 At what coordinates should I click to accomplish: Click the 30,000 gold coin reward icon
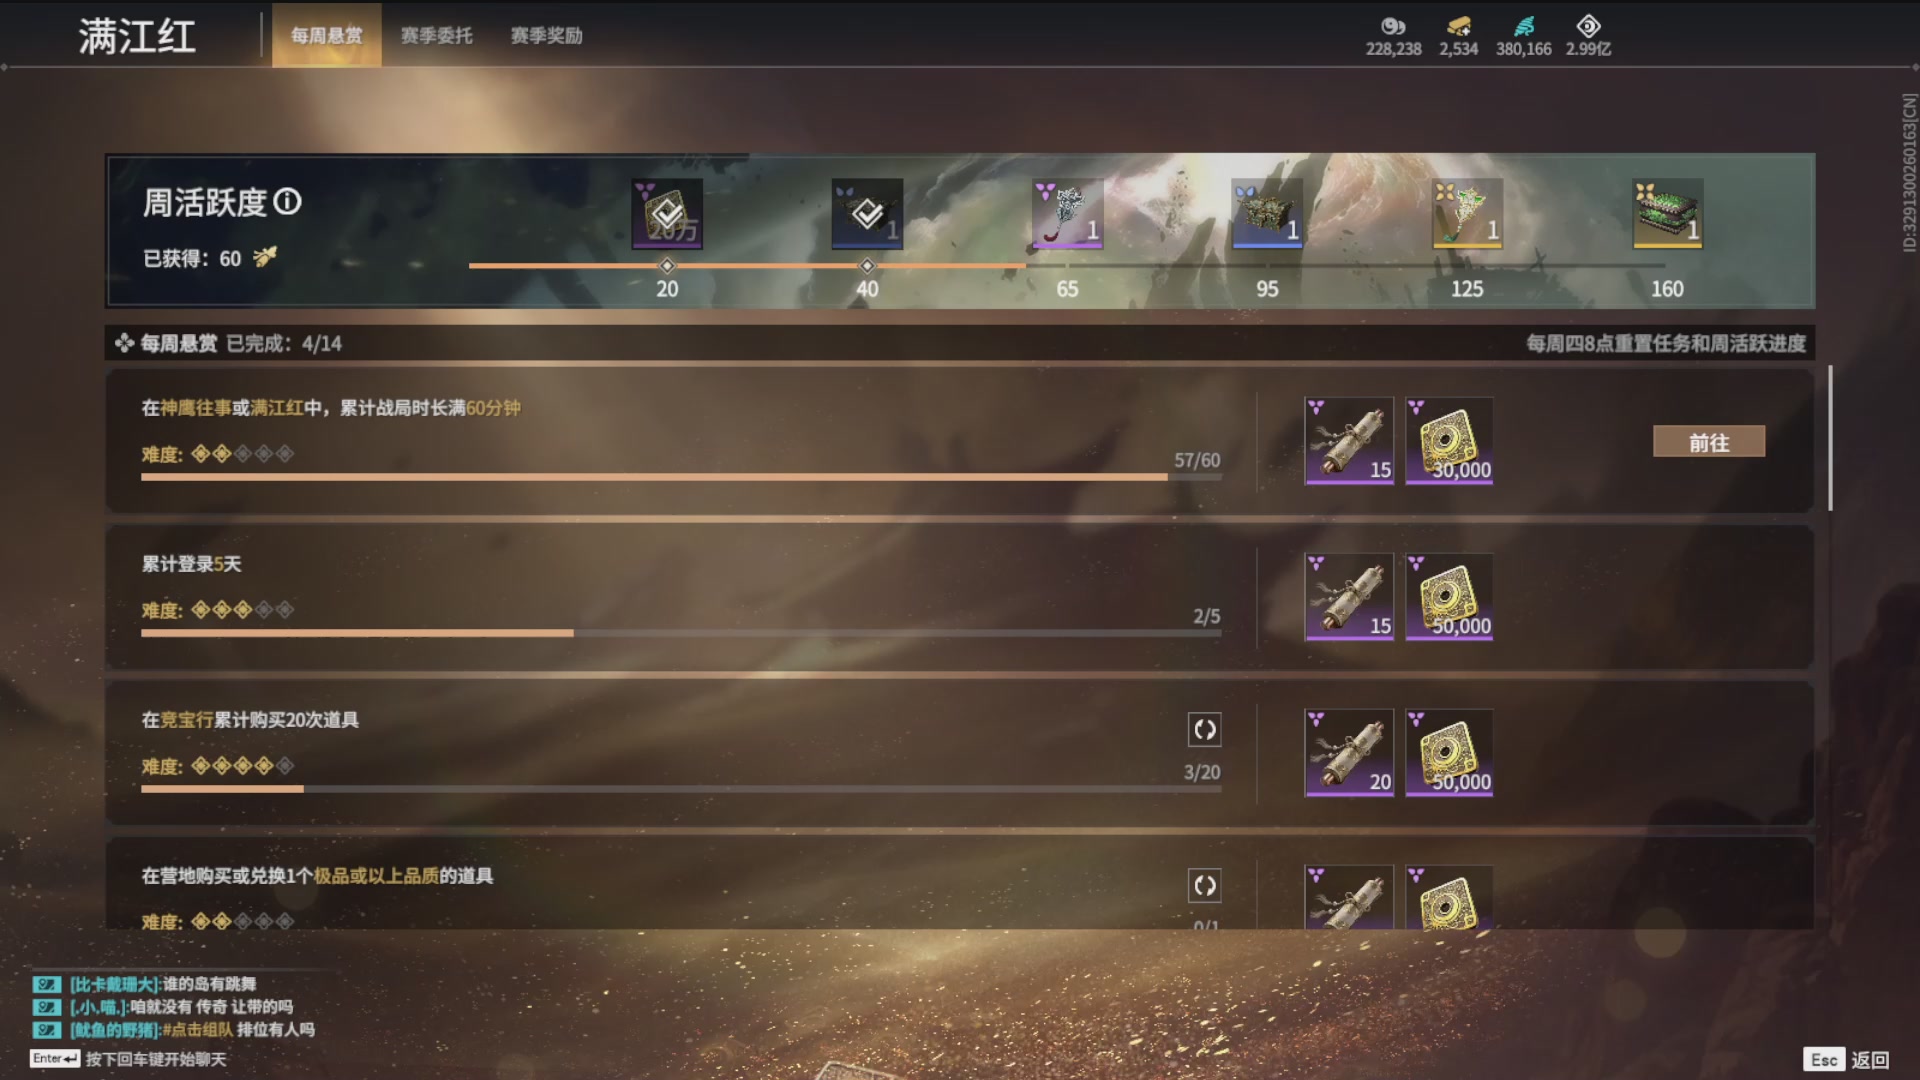click(1449, 441)
